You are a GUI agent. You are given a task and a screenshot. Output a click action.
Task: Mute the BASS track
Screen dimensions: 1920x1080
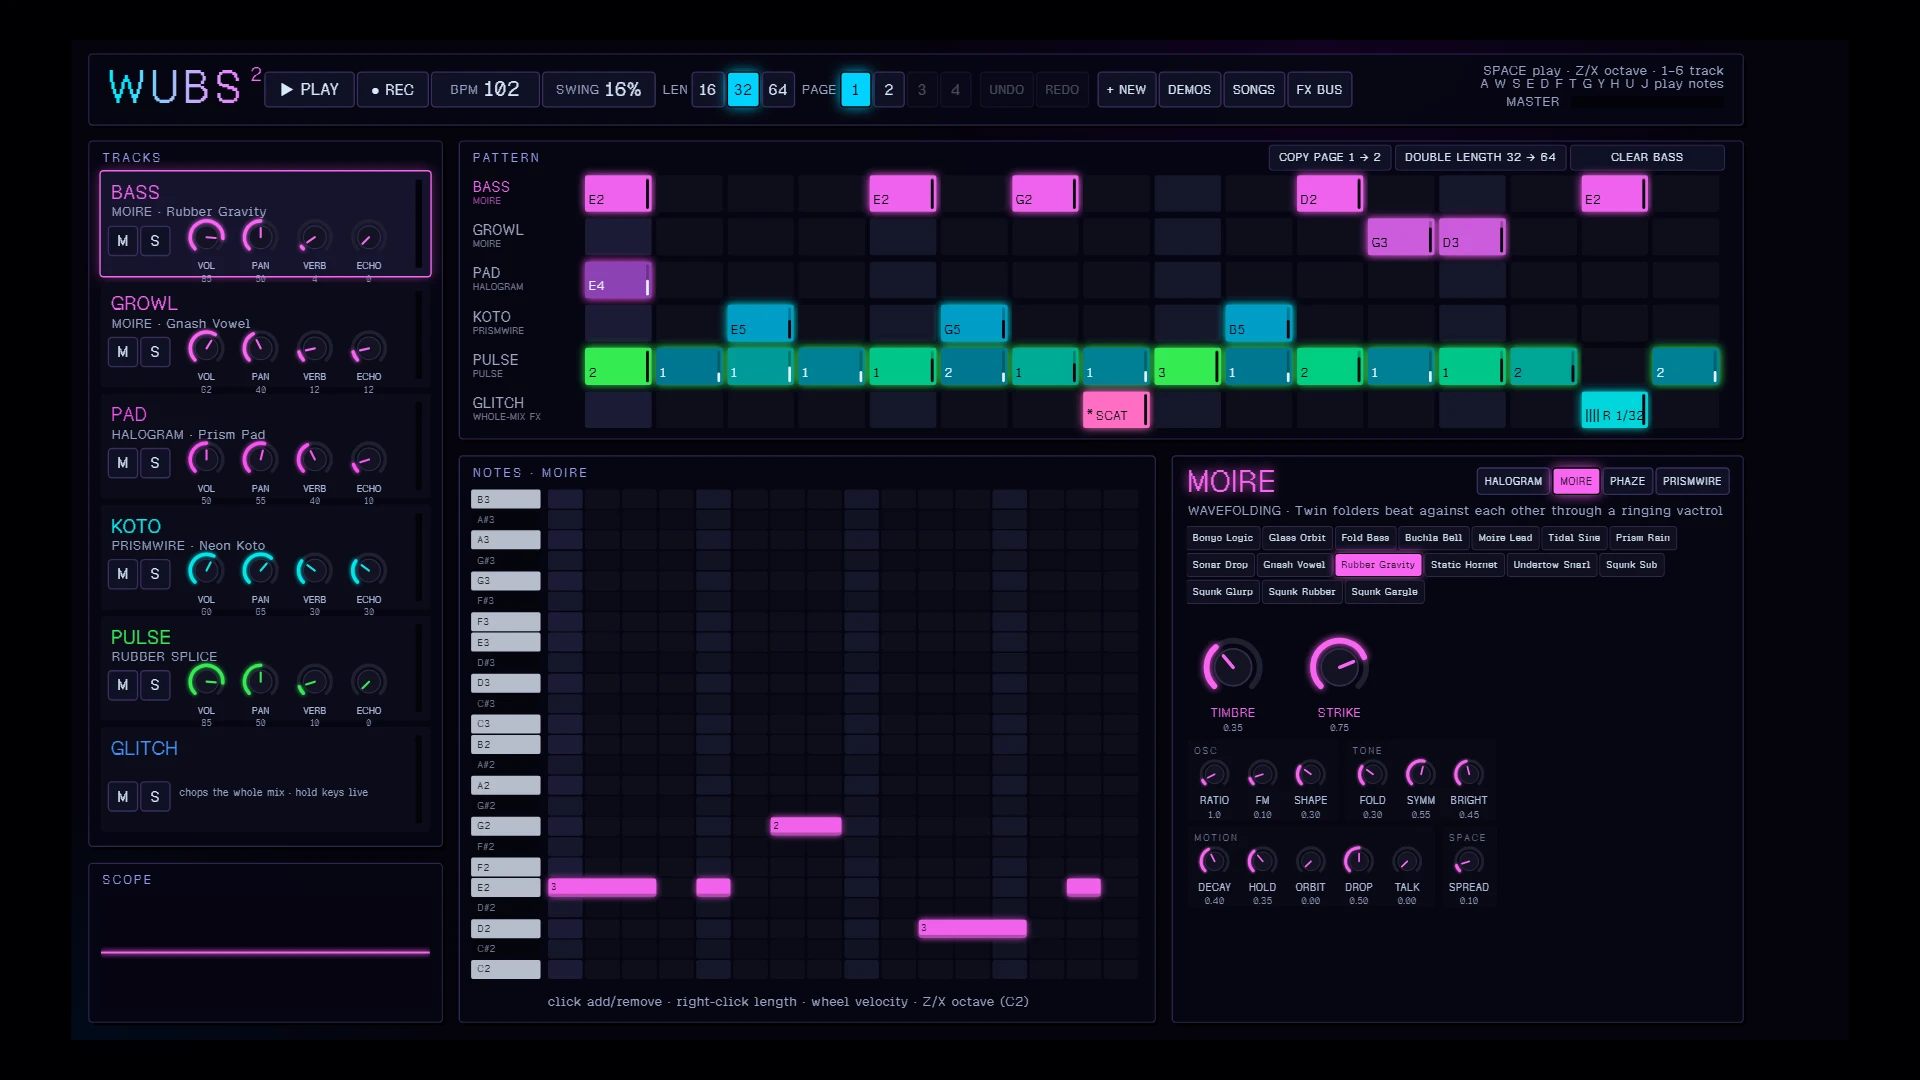point(123,241)
